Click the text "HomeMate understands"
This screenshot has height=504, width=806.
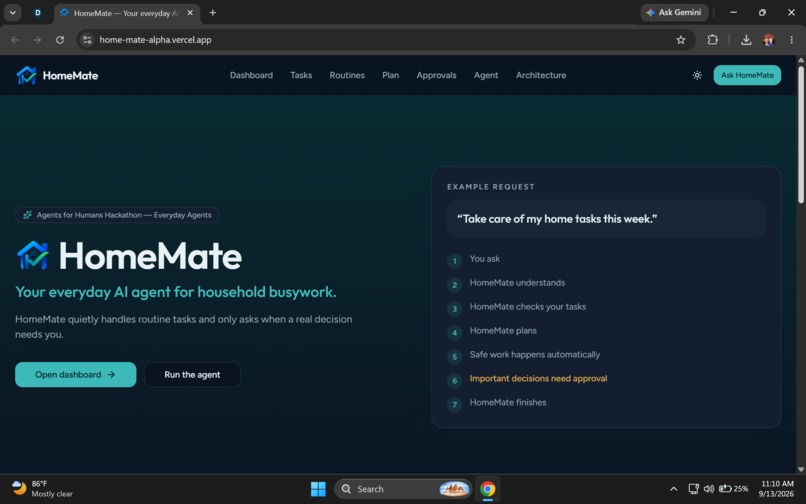[517, 282]
